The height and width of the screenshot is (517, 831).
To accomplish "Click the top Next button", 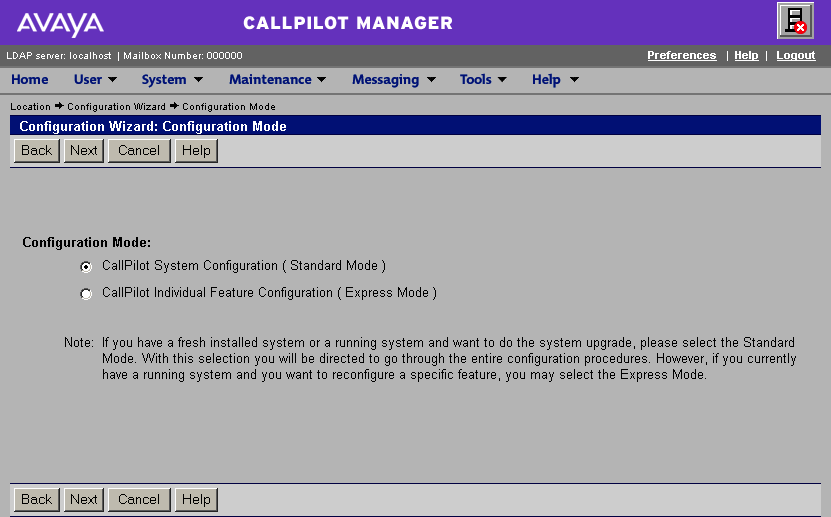I will pyautogui.click(x=84, y=151).
